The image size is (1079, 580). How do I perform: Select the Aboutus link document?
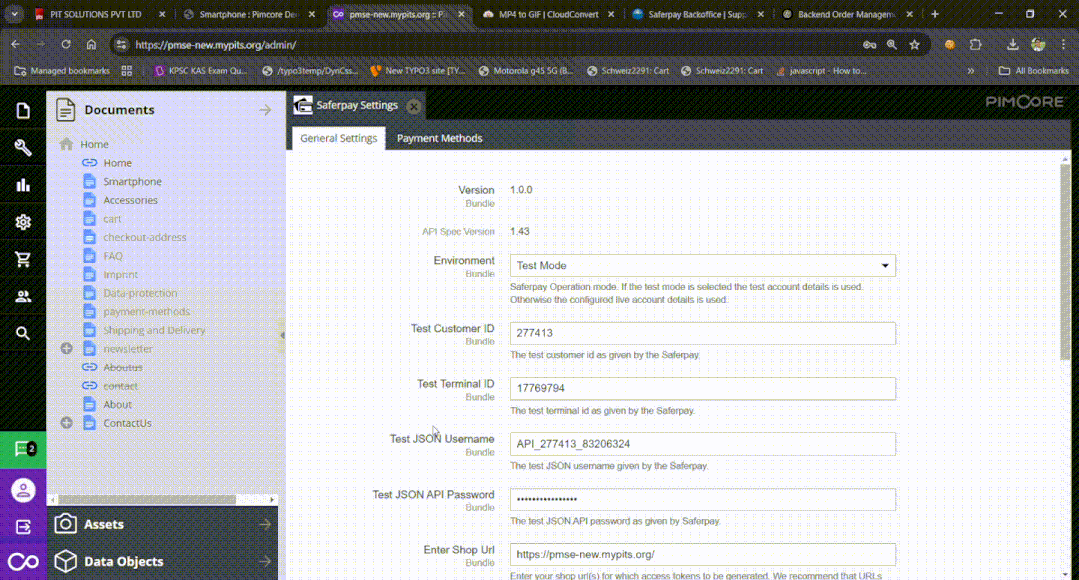click(122, 367)
